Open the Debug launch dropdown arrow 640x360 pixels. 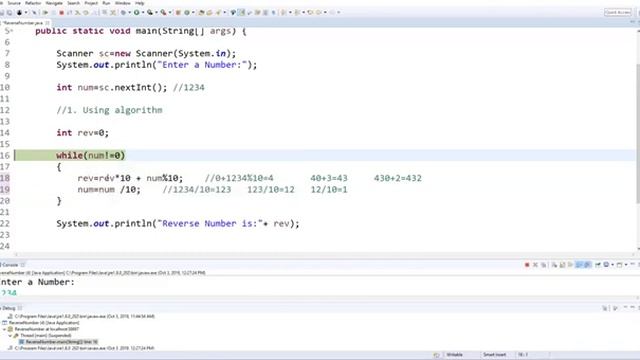pos(130,12)
